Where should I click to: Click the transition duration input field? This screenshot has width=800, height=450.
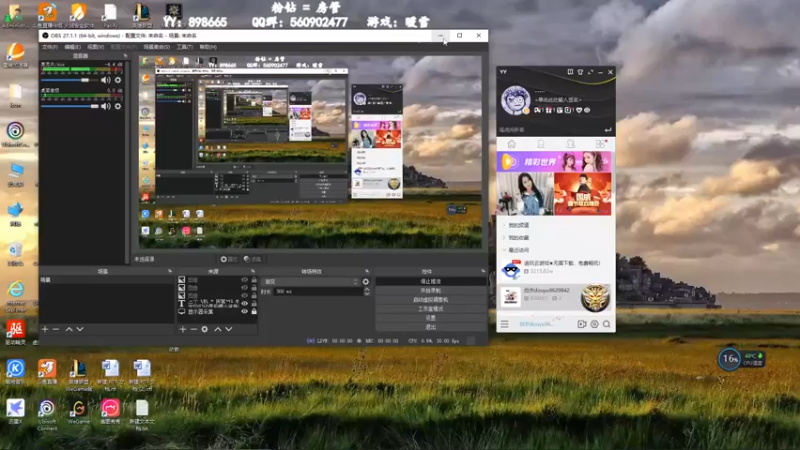[x=318, y=291]
